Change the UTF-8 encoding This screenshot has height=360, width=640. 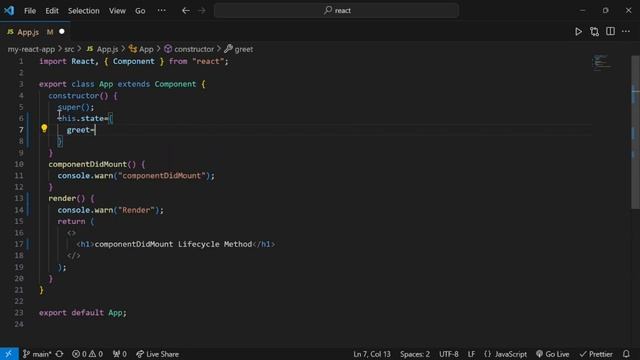click(449, 354)
